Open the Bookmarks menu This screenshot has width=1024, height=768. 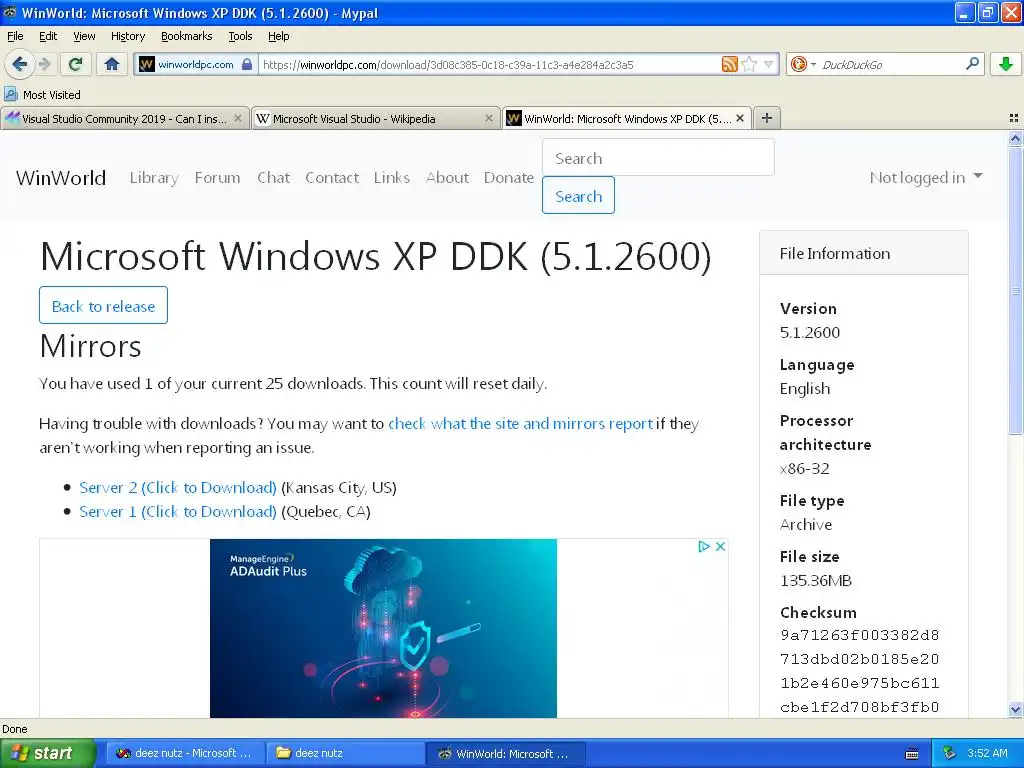click(x=186, y=36)
